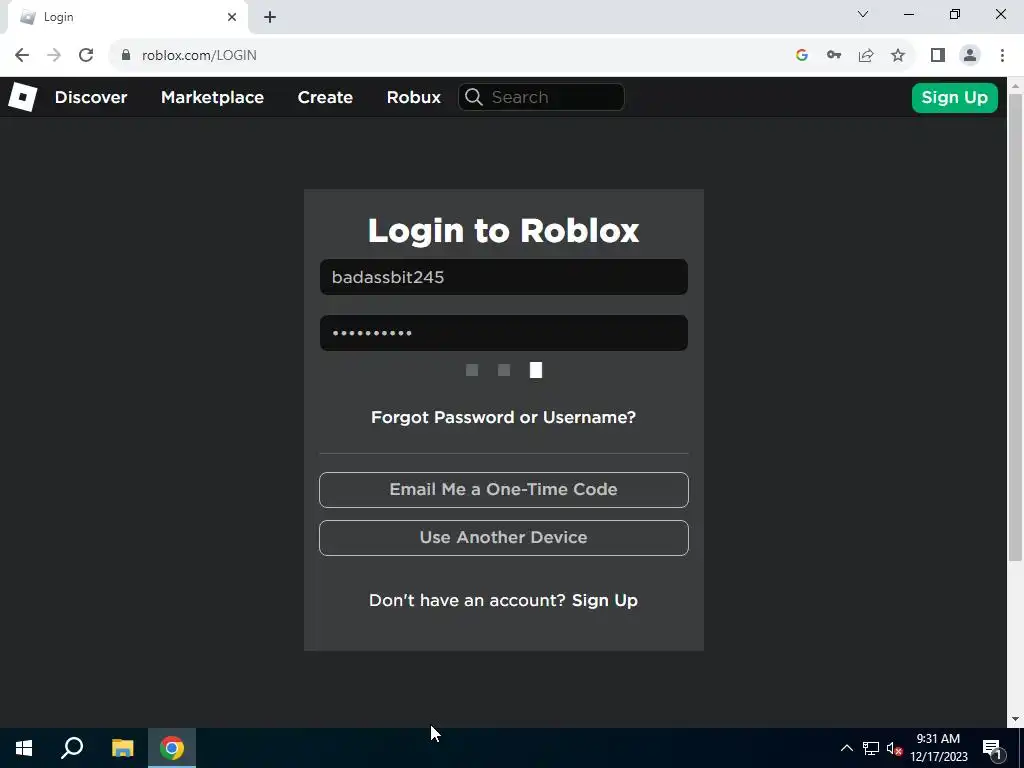Screen dimensions: 1024x768
Task: Go to the Create menu item
Action: click(x=325, y=97)
